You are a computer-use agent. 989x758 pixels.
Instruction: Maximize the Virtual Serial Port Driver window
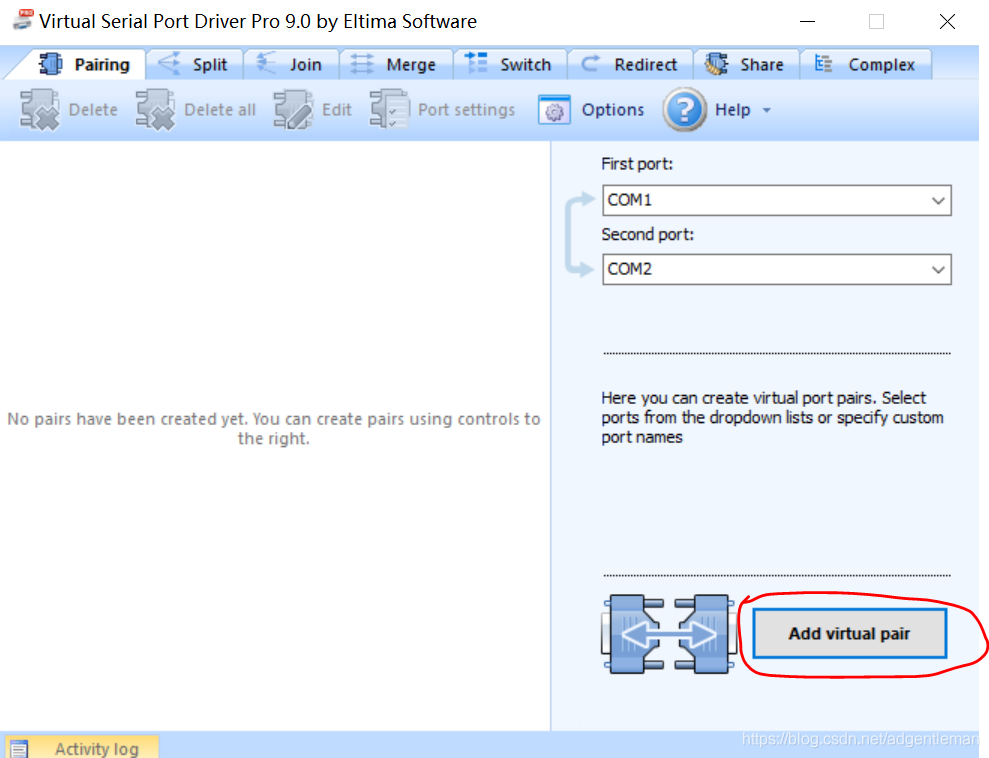pos(876,21)
